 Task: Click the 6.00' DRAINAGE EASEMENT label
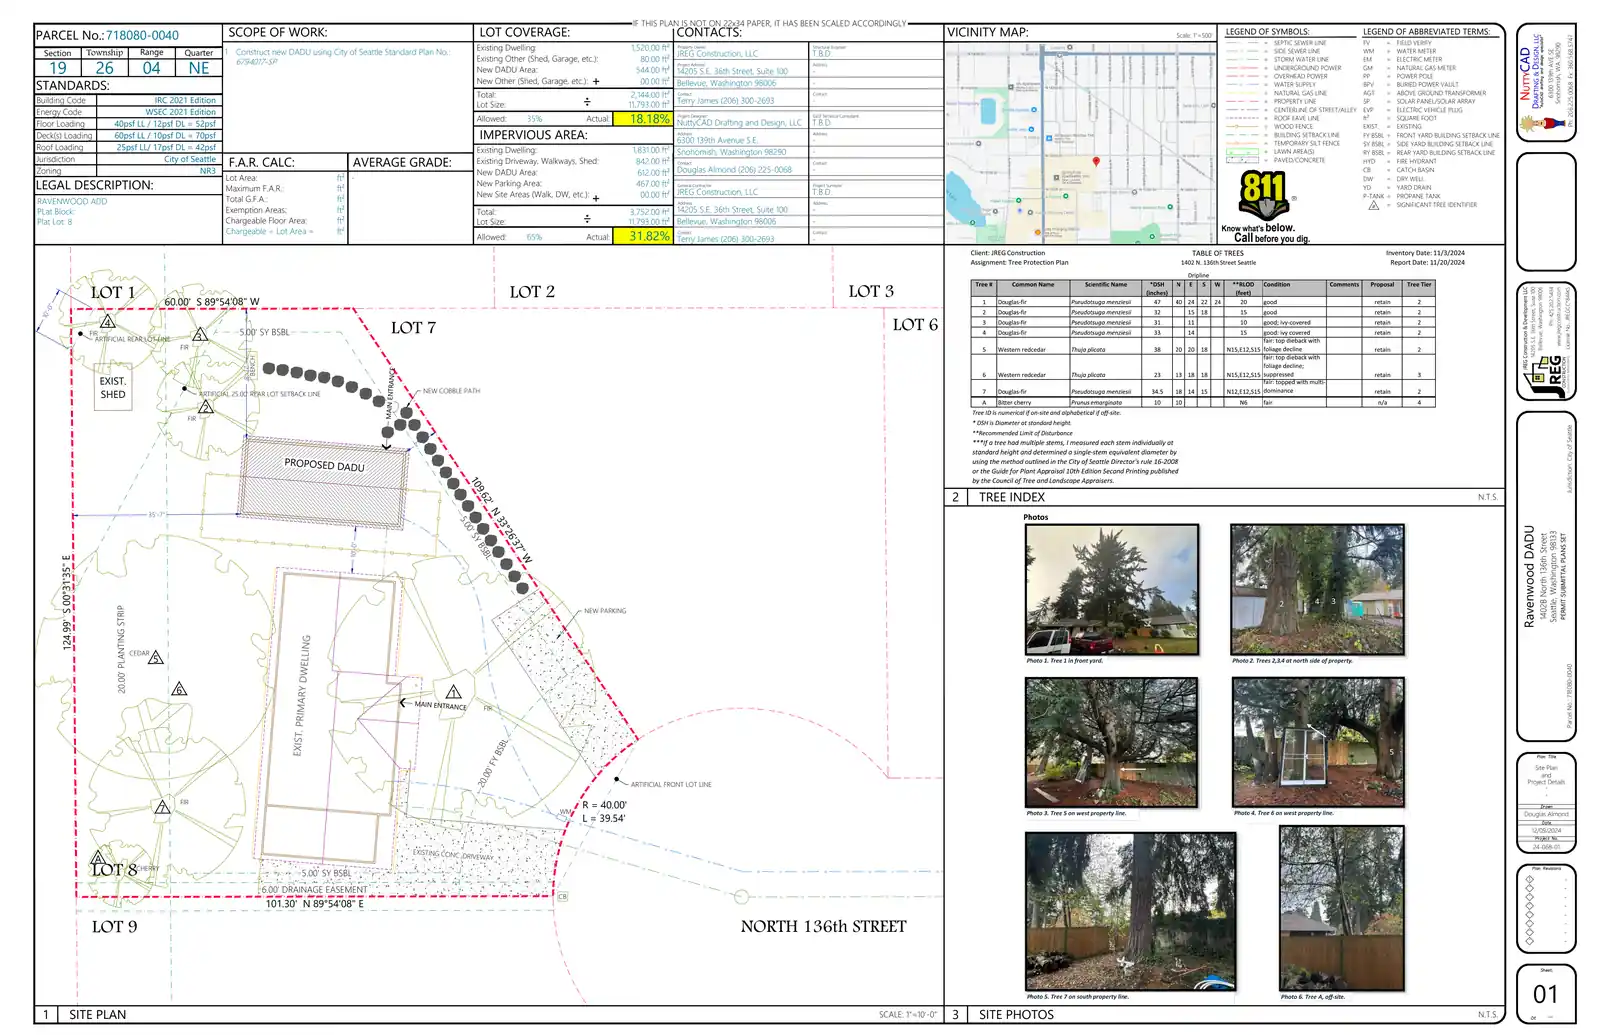(x=314, y=889)
